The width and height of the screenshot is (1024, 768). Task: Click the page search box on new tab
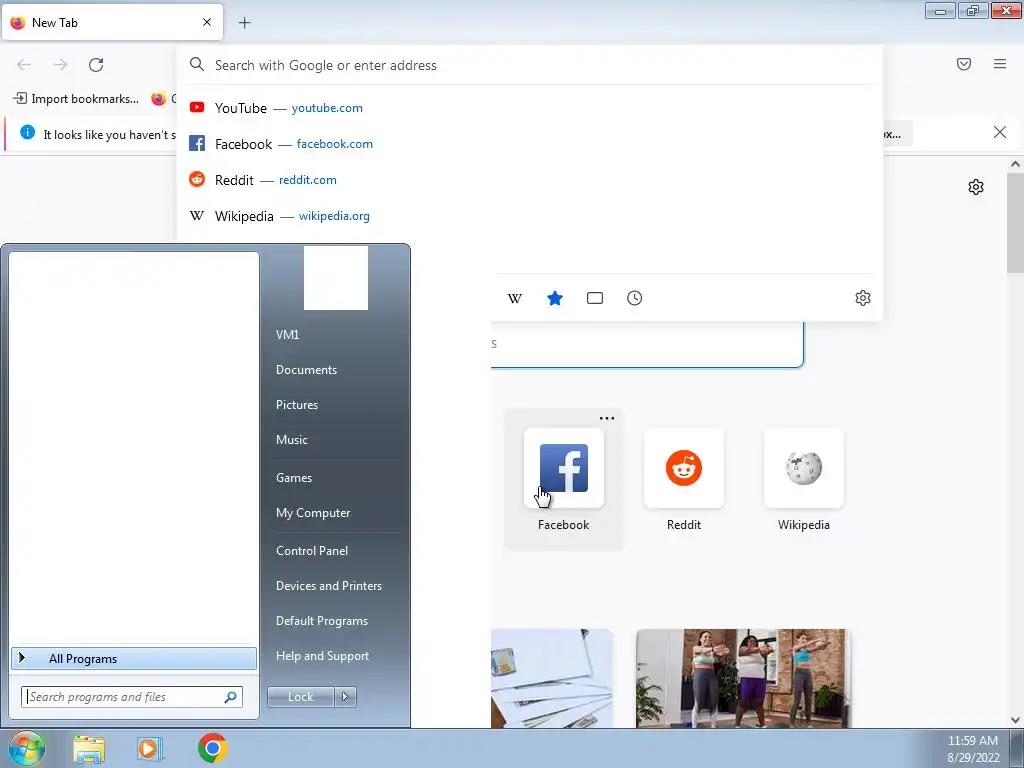[x=647, y=344]
